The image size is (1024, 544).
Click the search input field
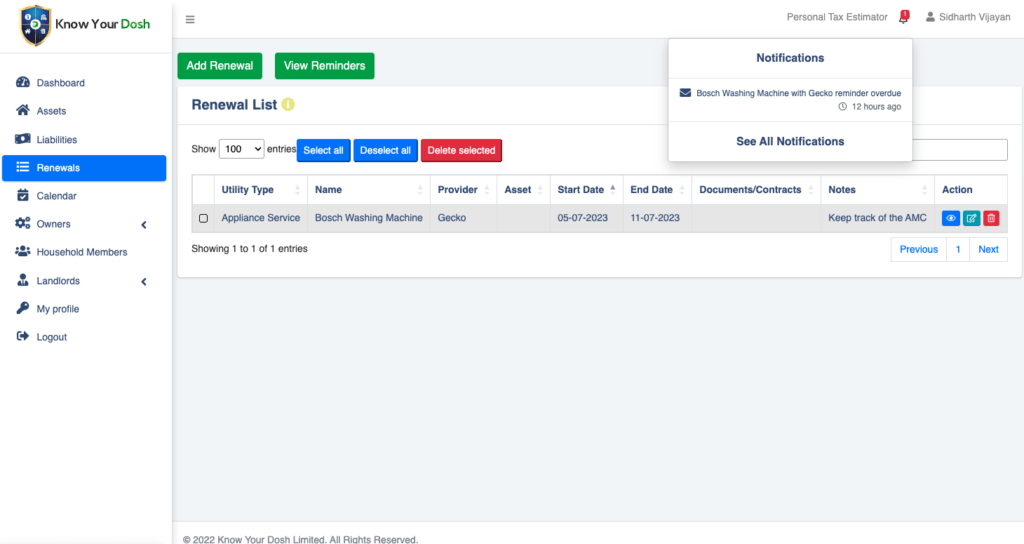(960, 150)
